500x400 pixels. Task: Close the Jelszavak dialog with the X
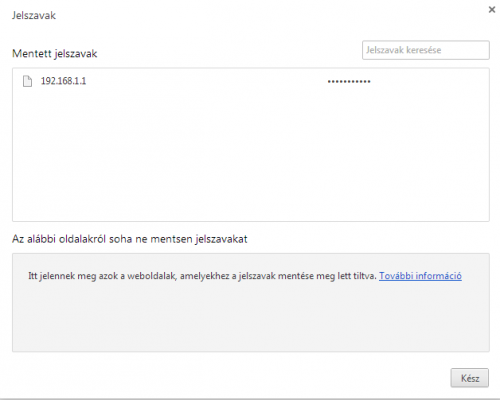pyautogui.click(x=492, y=10)
